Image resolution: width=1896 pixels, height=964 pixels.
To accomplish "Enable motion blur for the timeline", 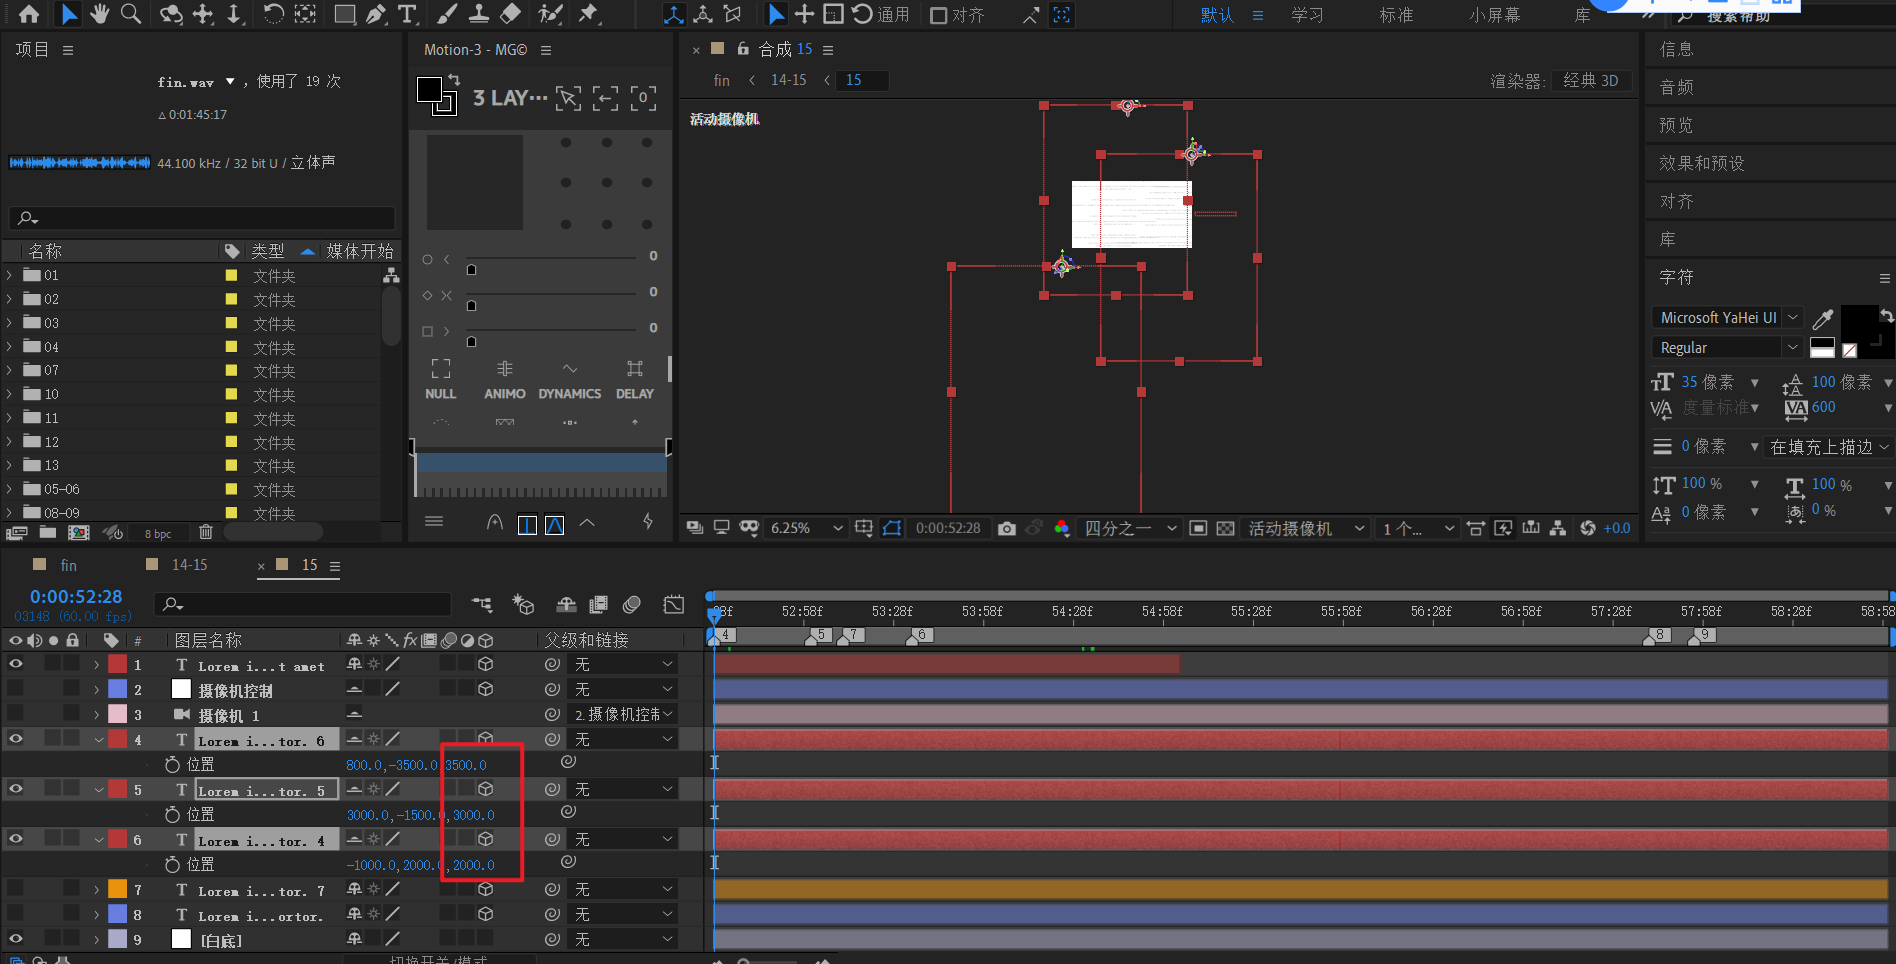I will (x=631, y=604).
